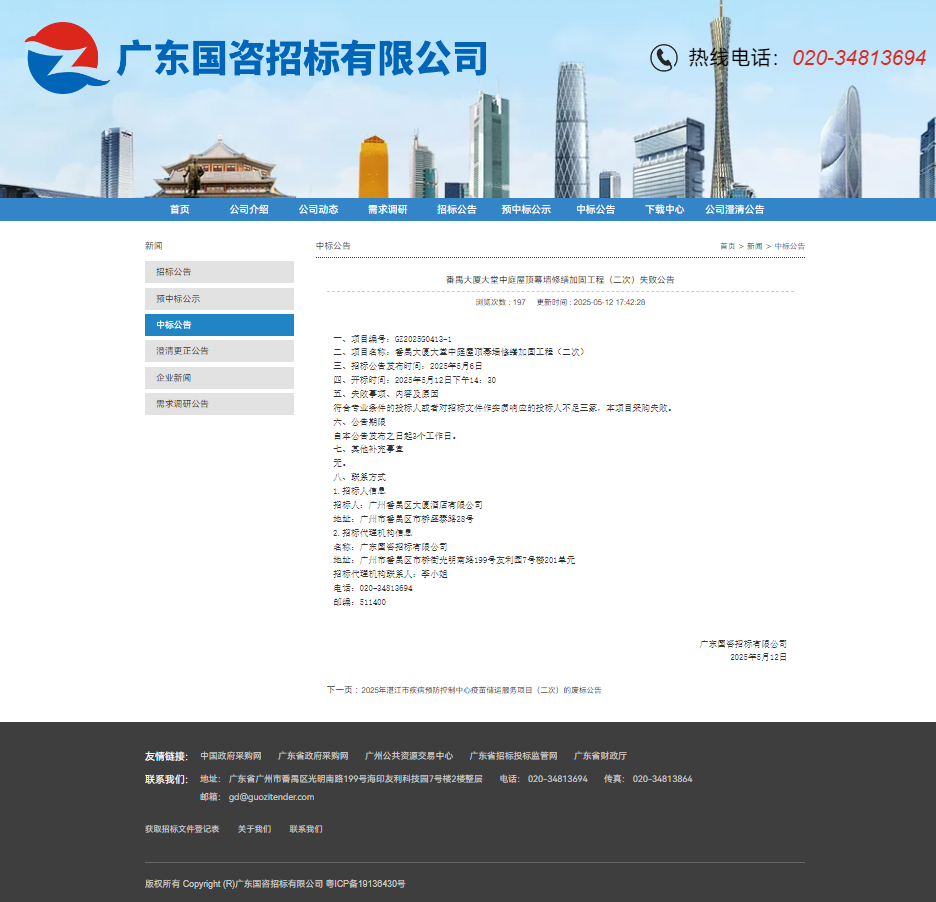
Task: Click 关于我们 in the footer
Action: point(254,829)
